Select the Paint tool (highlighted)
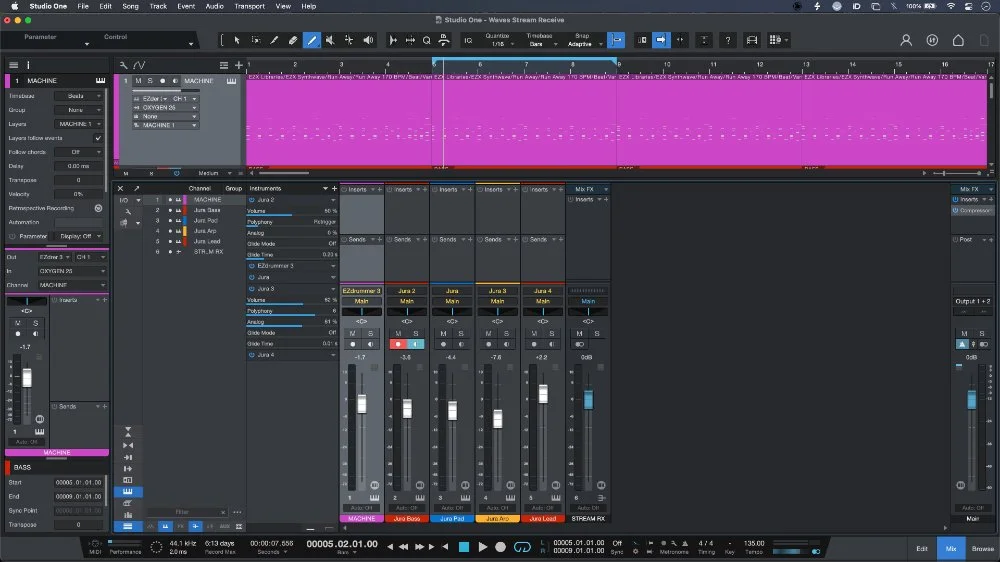 point(311,40)
